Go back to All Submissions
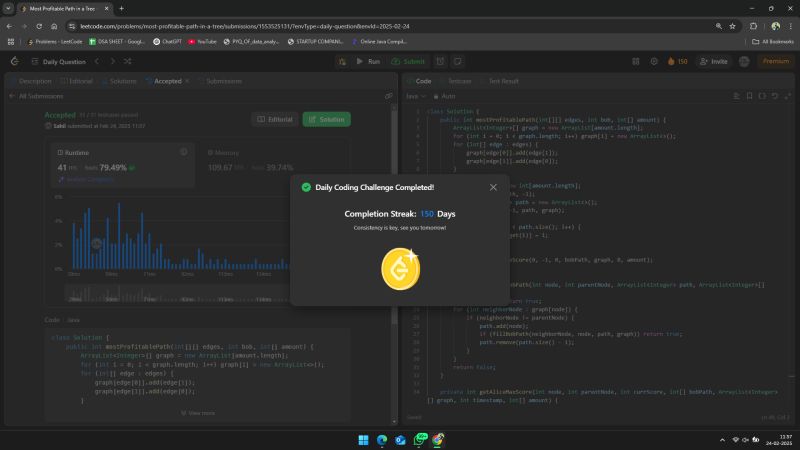This screenshot has height=450, width=800. [37, 96]
